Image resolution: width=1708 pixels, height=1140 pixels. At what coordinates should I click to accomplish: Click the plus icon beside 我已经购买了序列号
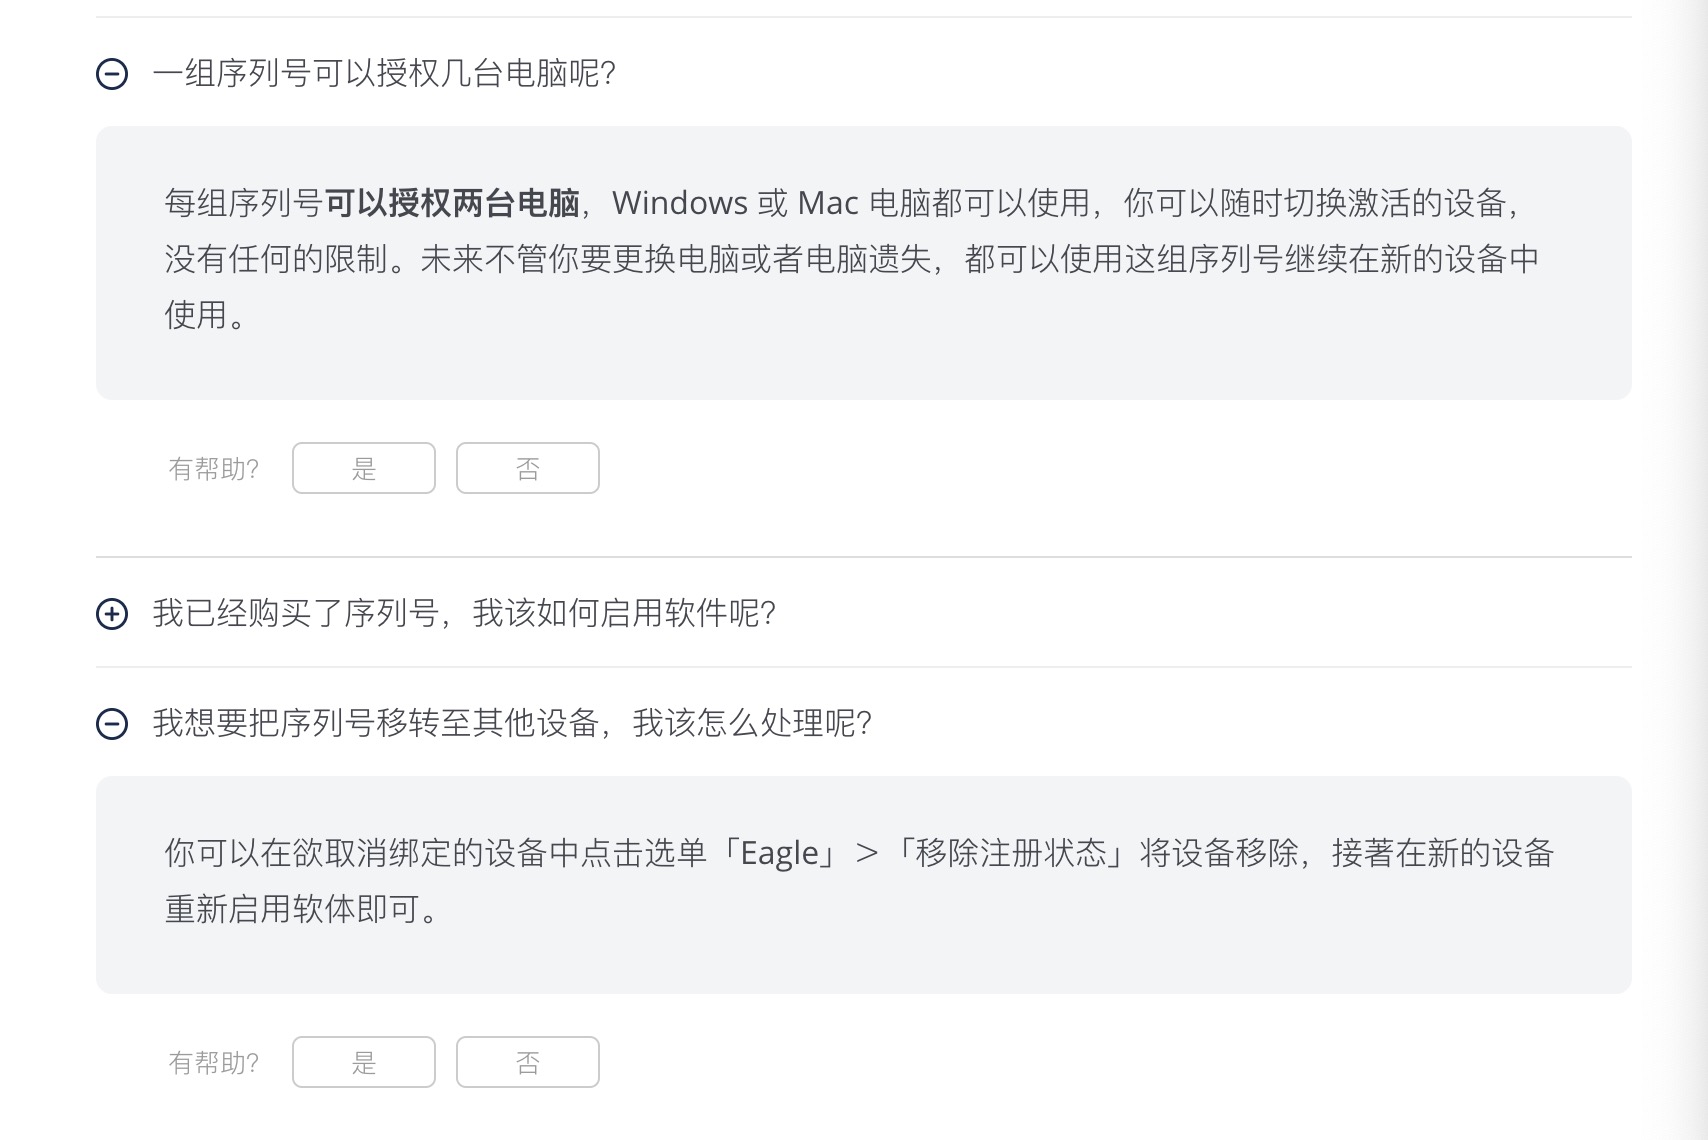click(x=112, y=614)
